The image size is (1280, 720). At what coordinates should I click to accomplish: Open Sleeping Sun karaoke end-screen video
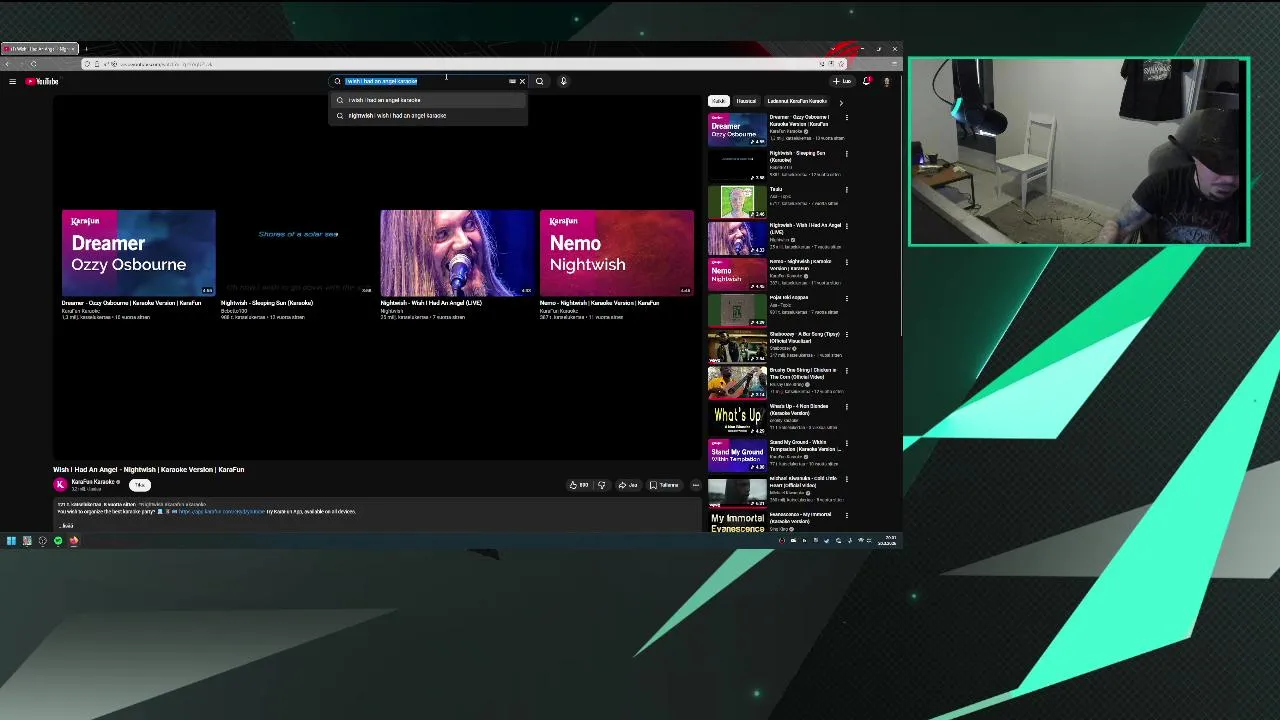(298, 252)
